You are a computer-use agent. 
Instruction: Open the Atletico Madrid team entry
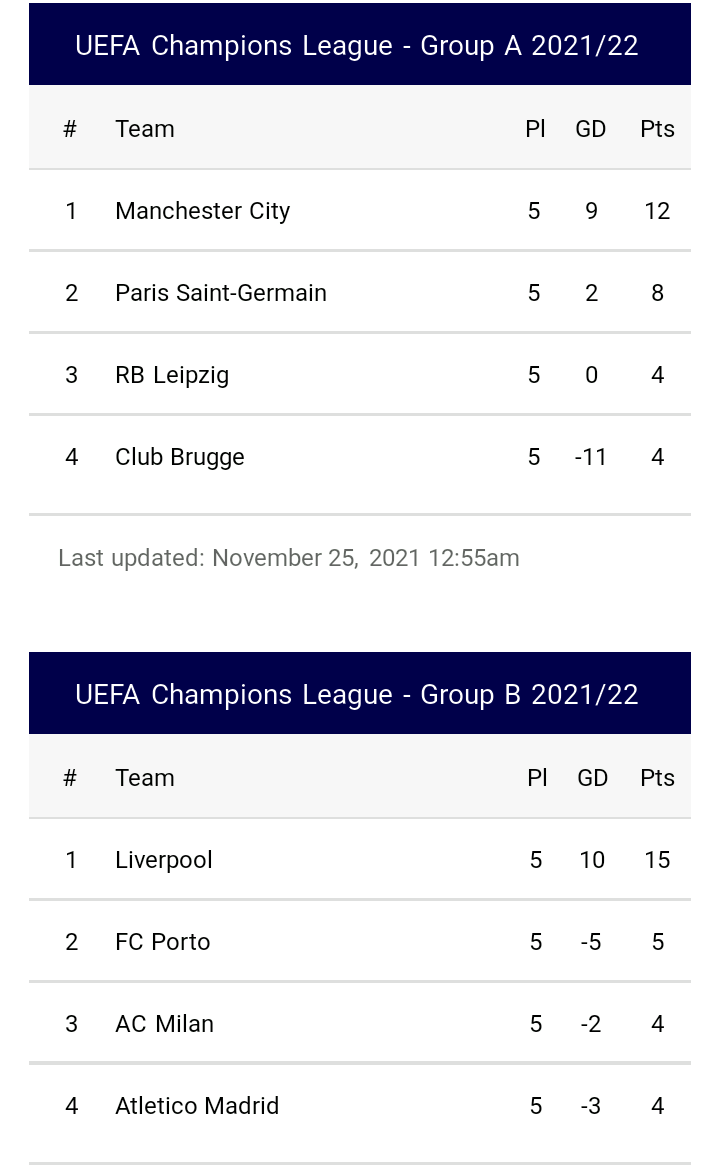pyautogui.click(x=197, y=1106)
